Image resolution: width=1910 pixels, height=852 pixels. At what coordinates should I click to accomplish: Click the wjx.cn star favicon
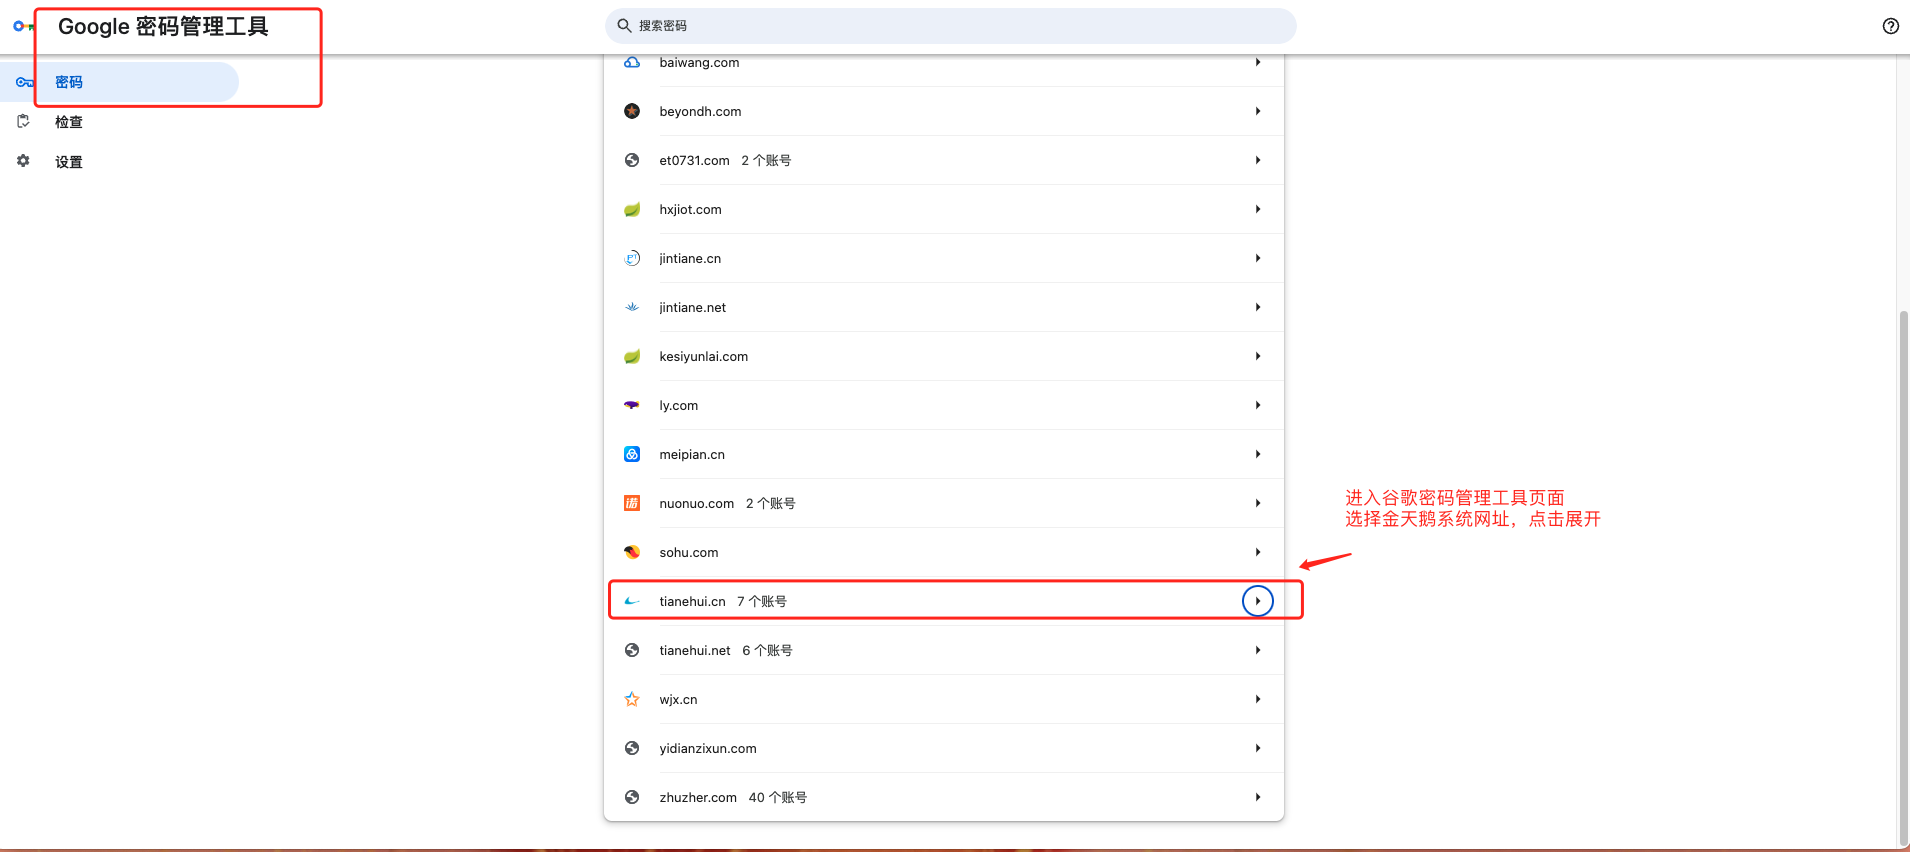click(632, 699)
